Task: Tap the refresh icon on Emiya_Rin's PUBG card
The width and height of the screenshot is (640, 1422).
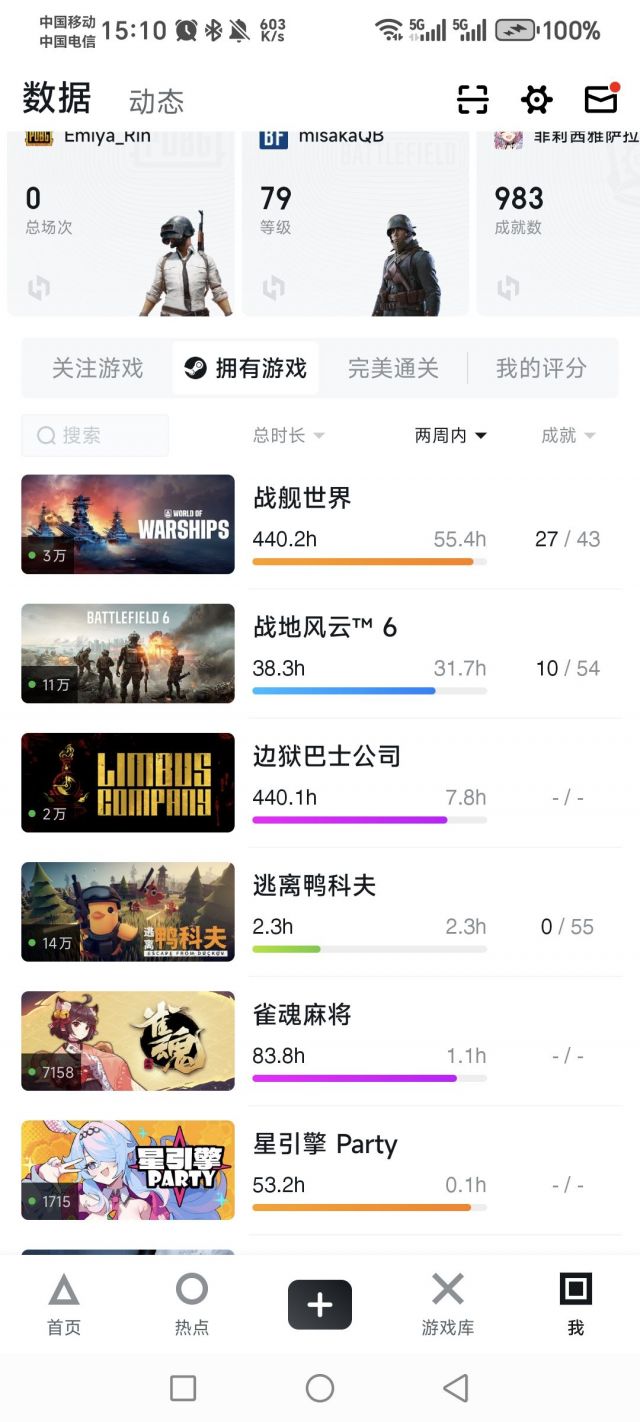Action: coord(38,287)
